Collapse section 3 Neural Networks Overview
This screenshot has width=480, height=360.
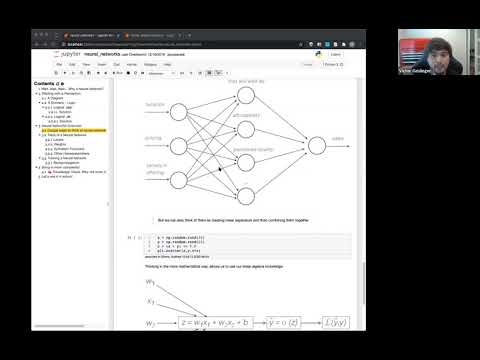point(36,126)
